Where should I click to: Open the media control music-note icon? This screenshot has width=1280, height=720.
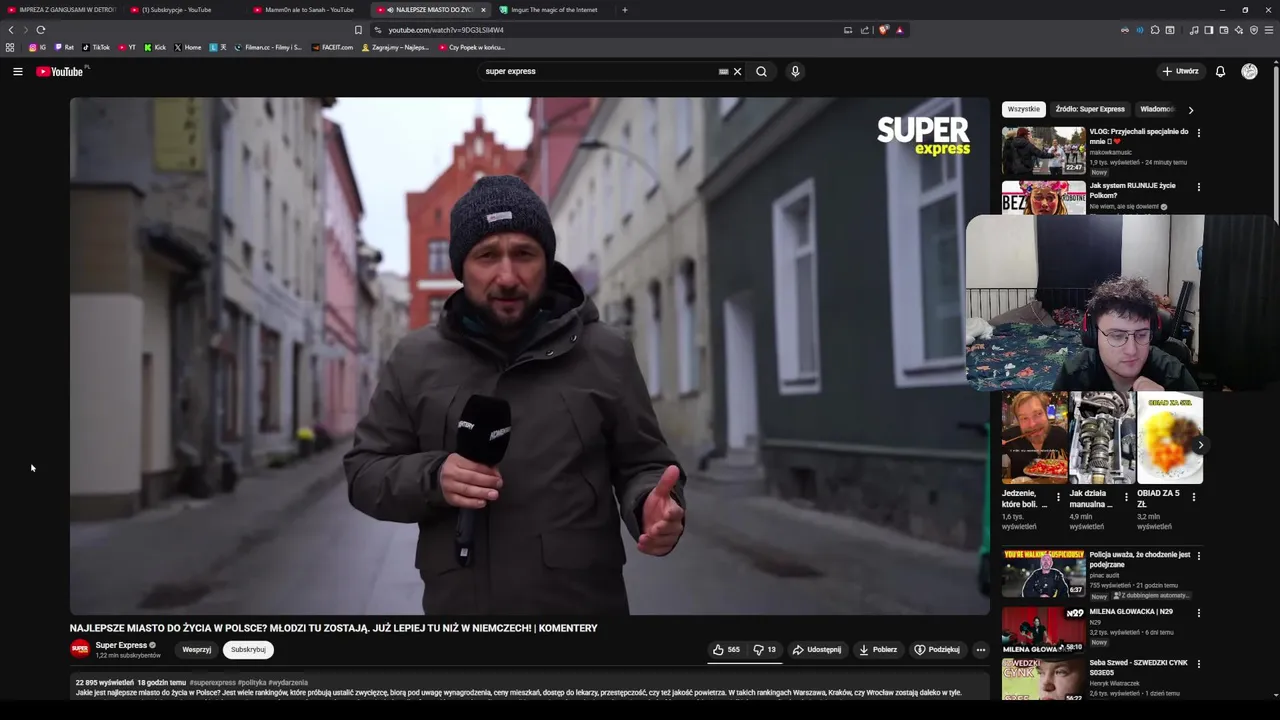coord(1193,29)
